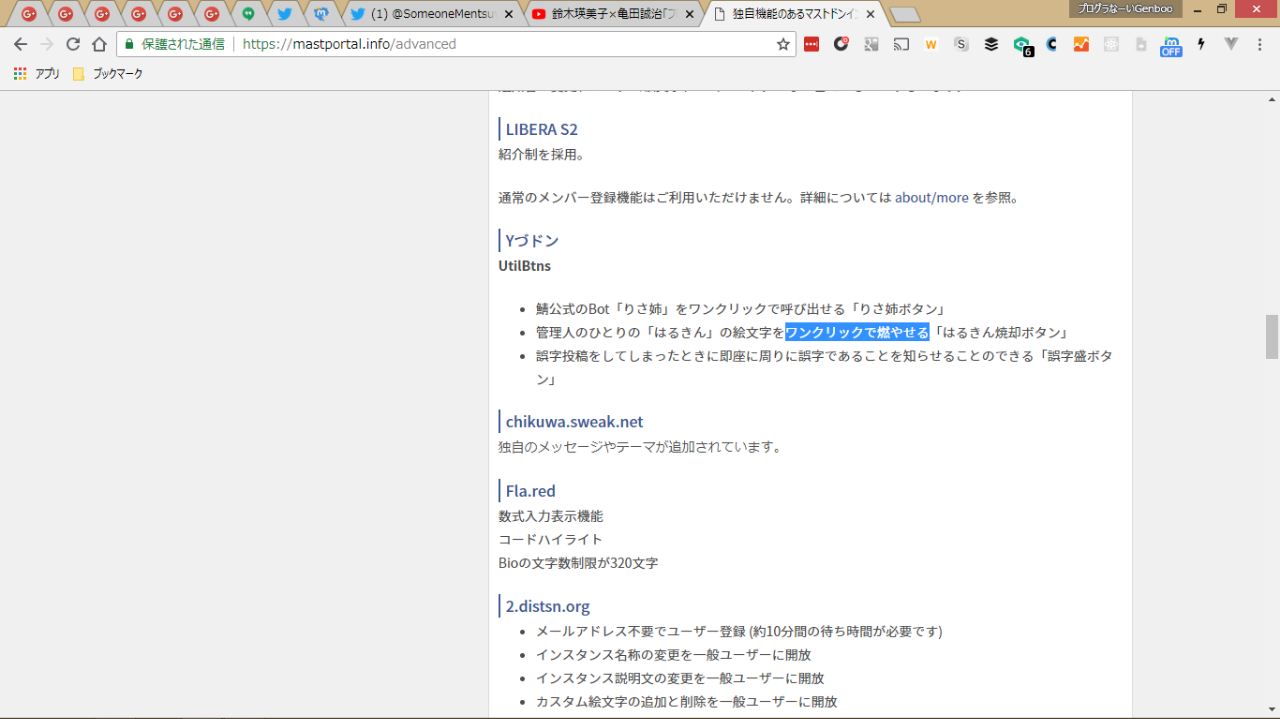Screen dimensions: 1280x719
Task: Click the Cast extension icon
Action: 901,44
